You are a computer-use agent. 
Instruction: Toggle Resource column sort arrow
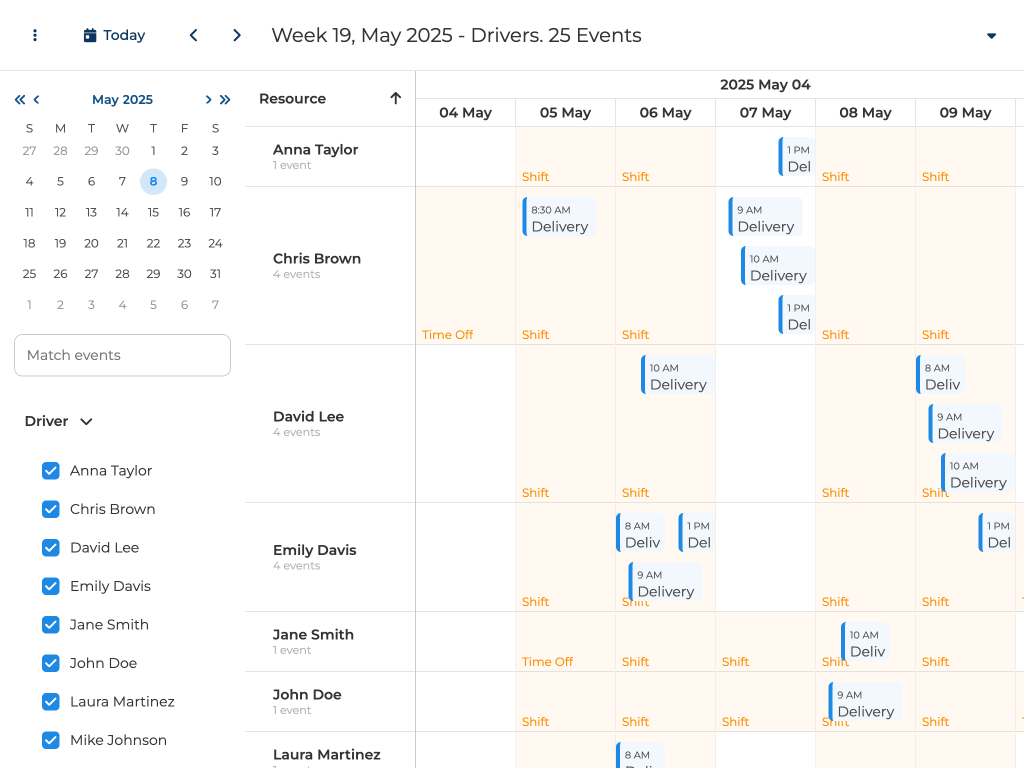(x=395, y=98)
